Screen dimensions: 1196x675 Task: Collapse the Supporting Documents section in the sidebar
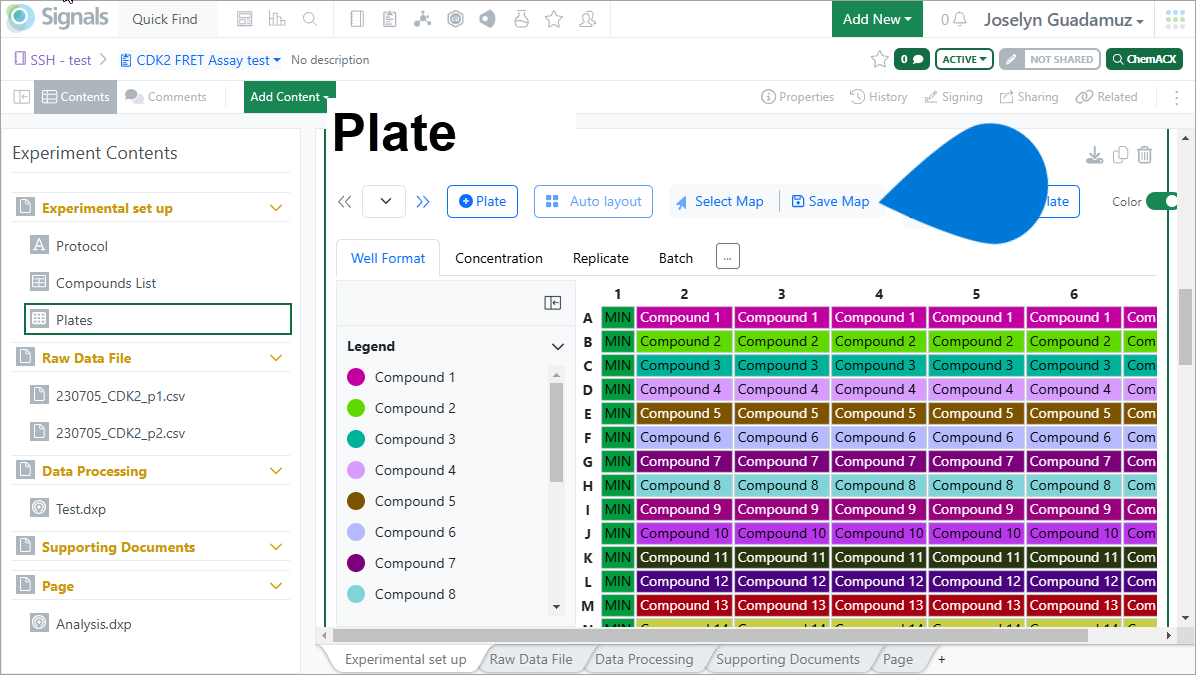pyautogui.click(x=276, y=547)
